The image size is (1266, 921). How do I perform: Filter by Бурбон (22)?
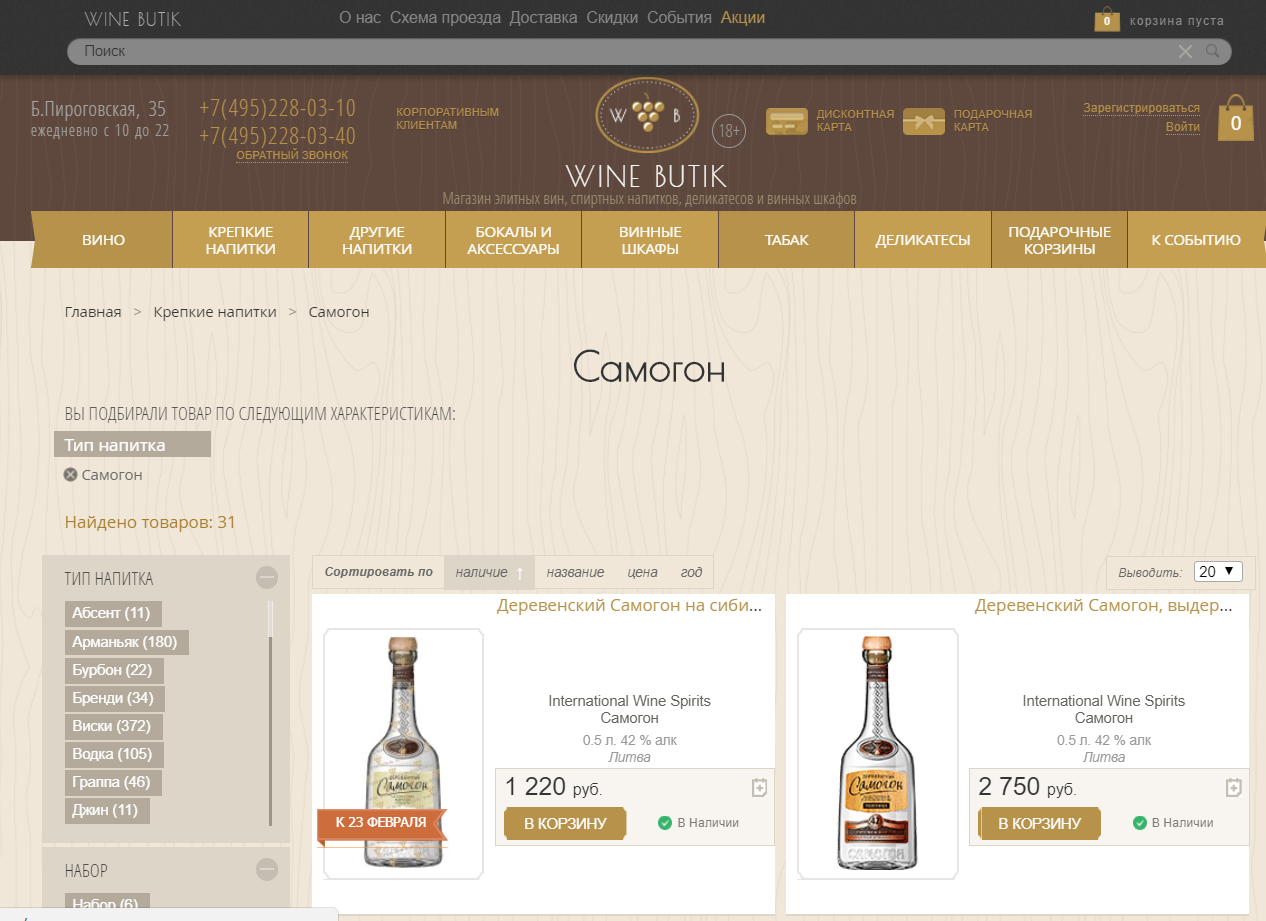[112, 670]
